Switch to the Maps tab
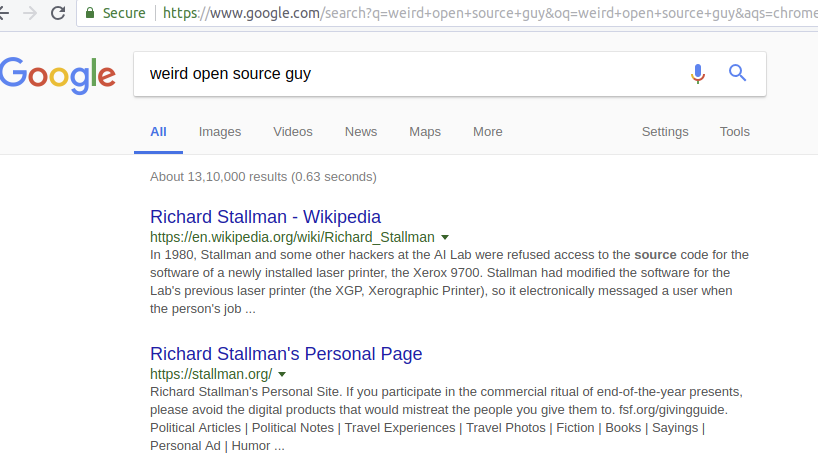This screenshot has width=818, height=469. (x=425, y=132)
